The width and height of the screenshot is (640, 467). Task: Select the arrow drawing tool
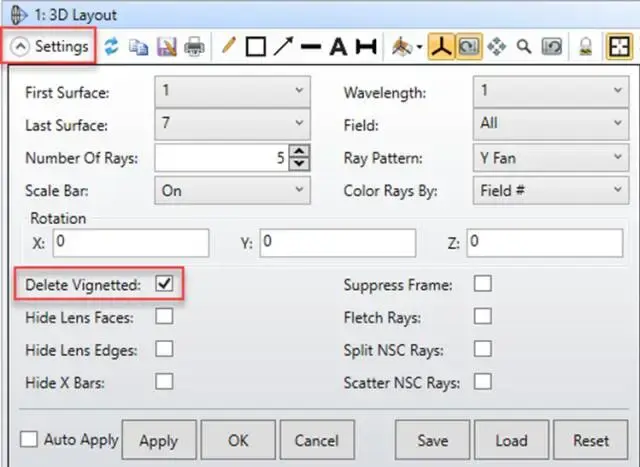(x=283, y=46)
